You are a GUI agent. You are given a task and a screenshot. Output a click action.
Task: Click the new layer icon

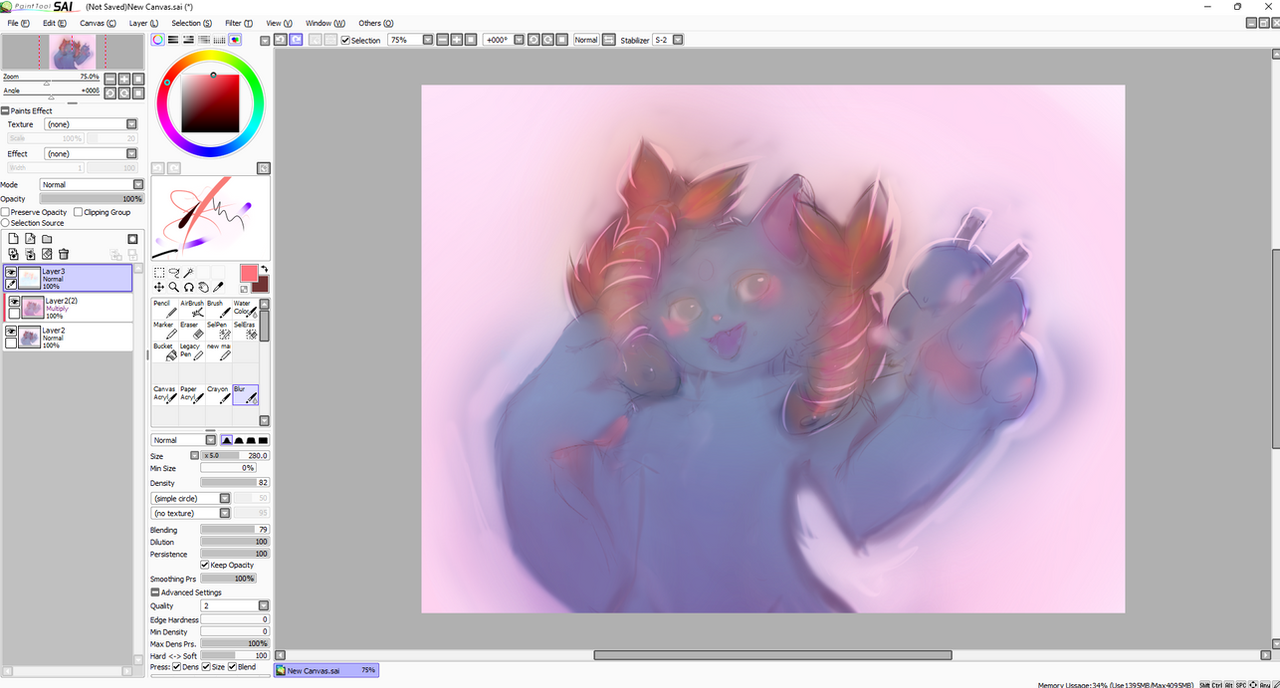pos(13,239)
